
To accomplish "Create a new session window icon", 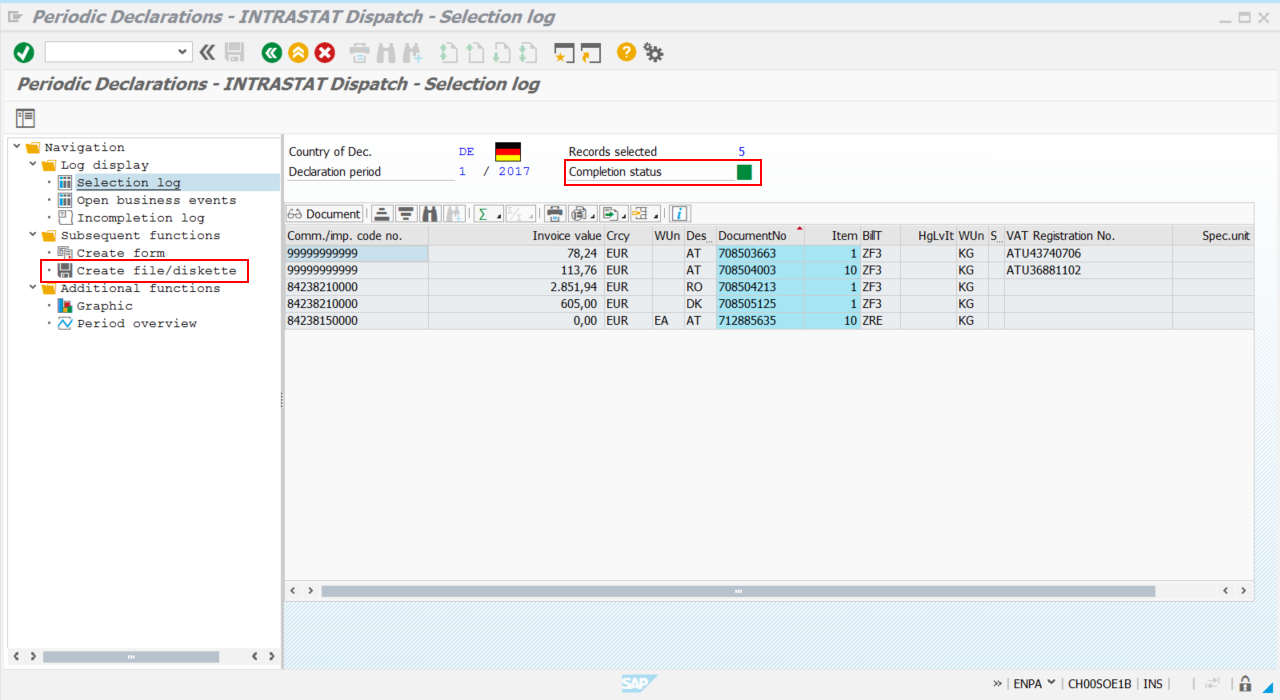I will [x=564, y=52].
